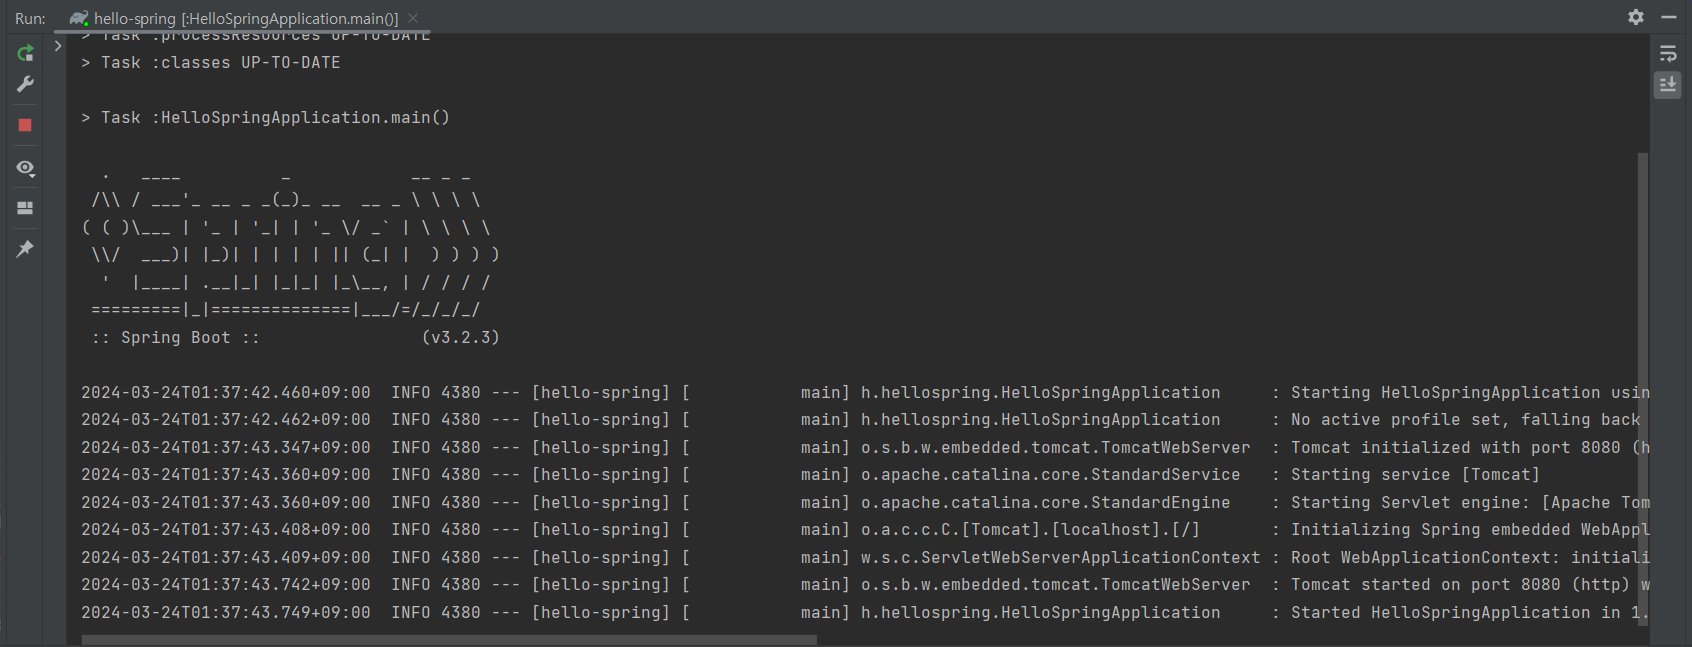Click the 'Task :classes UP-TO-DATE' line

tap(211, 62)
